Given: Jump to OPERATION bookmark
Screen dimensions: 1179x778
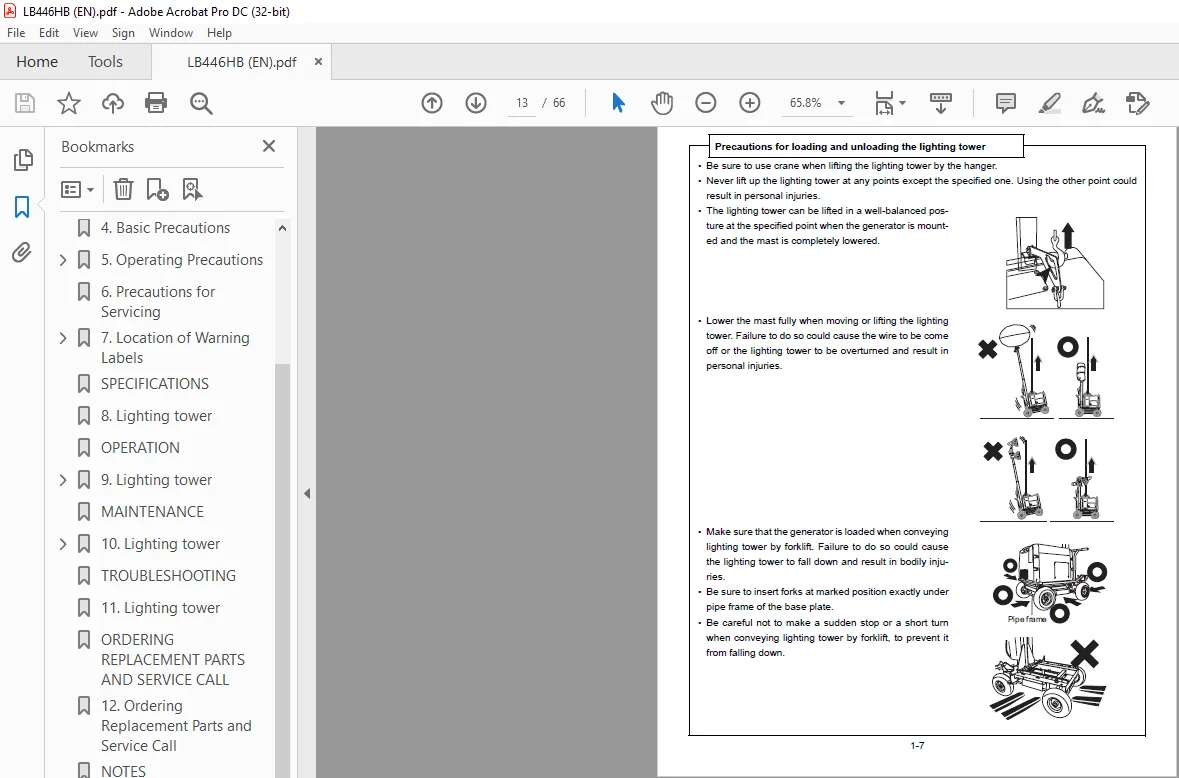Looking at the screenshot, I should [141, 448].
